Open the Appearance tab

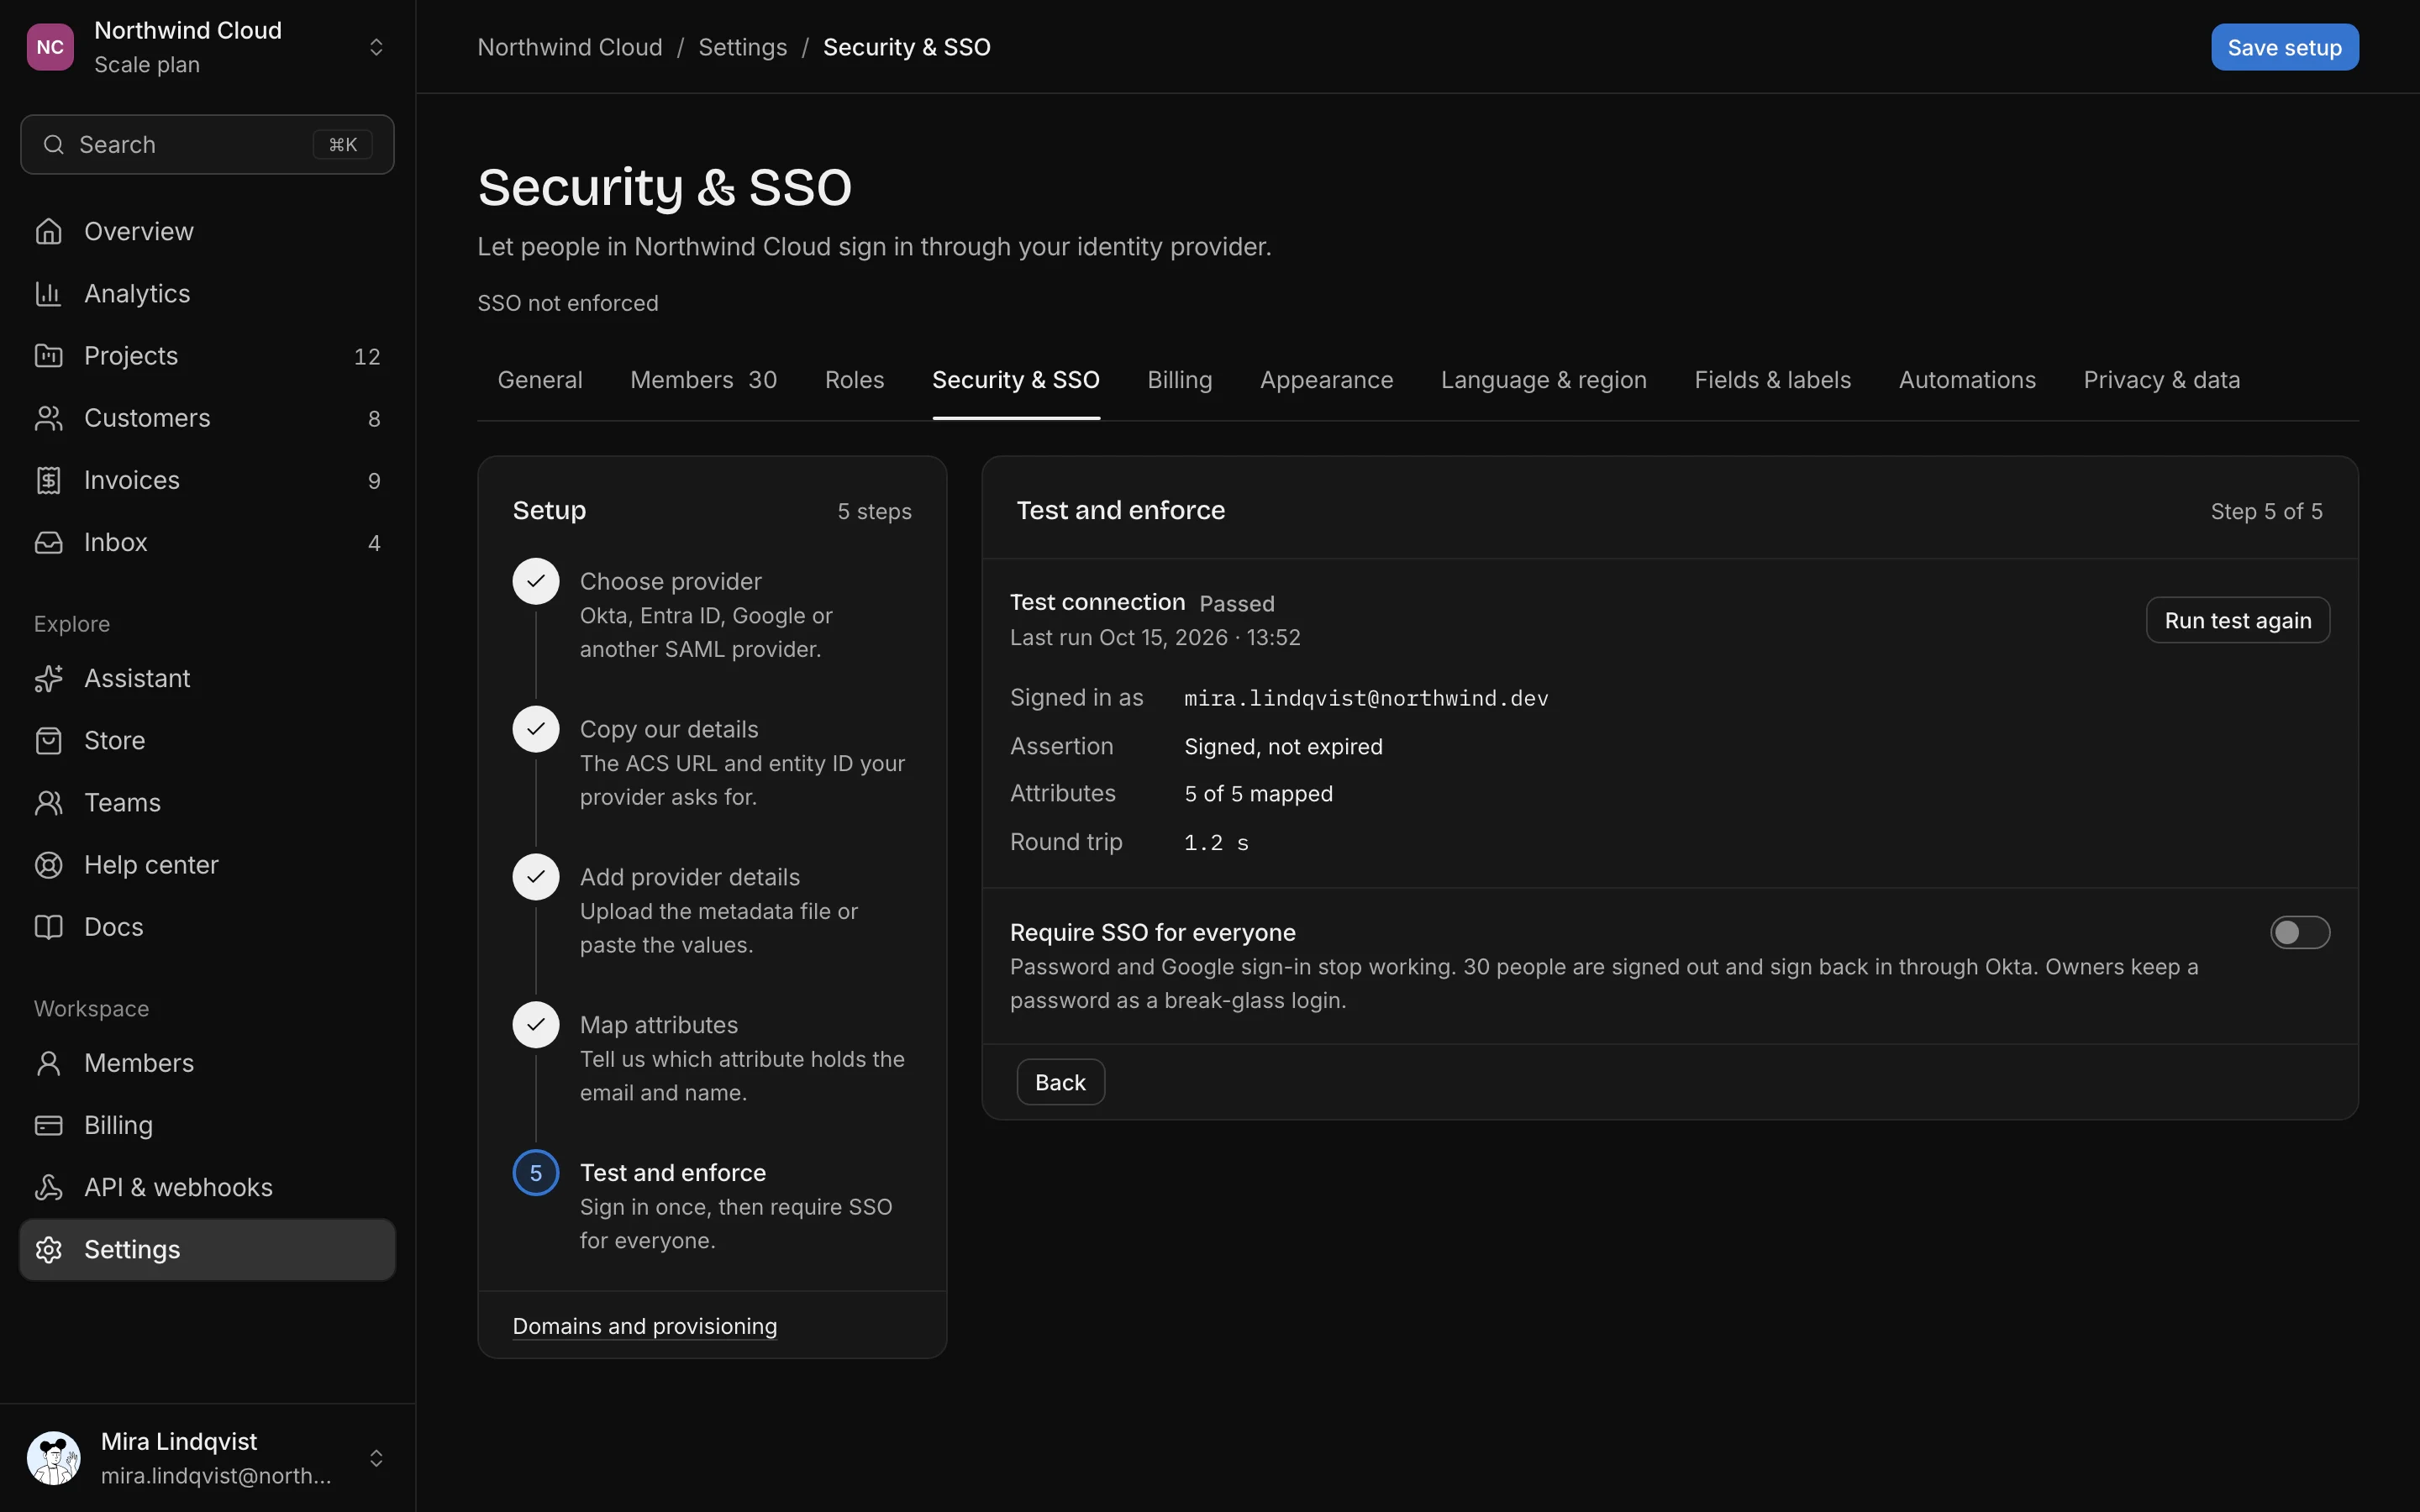click(x=1326, y=380)
